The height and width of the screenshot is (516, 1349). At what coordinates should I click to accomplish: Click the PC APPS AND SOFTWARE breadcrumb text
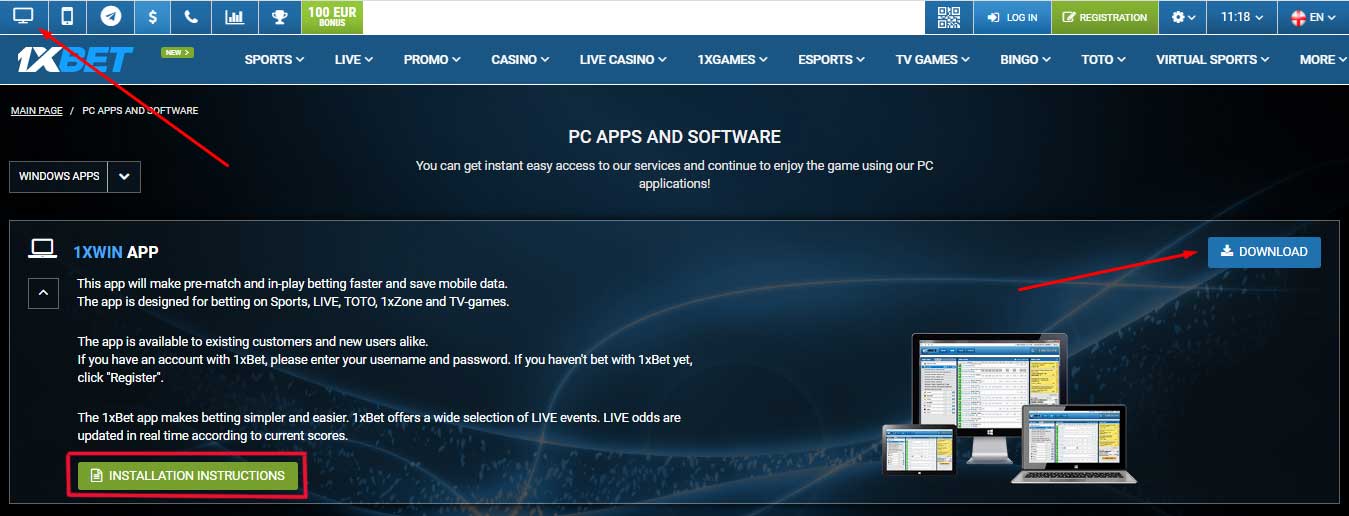click(x=140, y=111)
